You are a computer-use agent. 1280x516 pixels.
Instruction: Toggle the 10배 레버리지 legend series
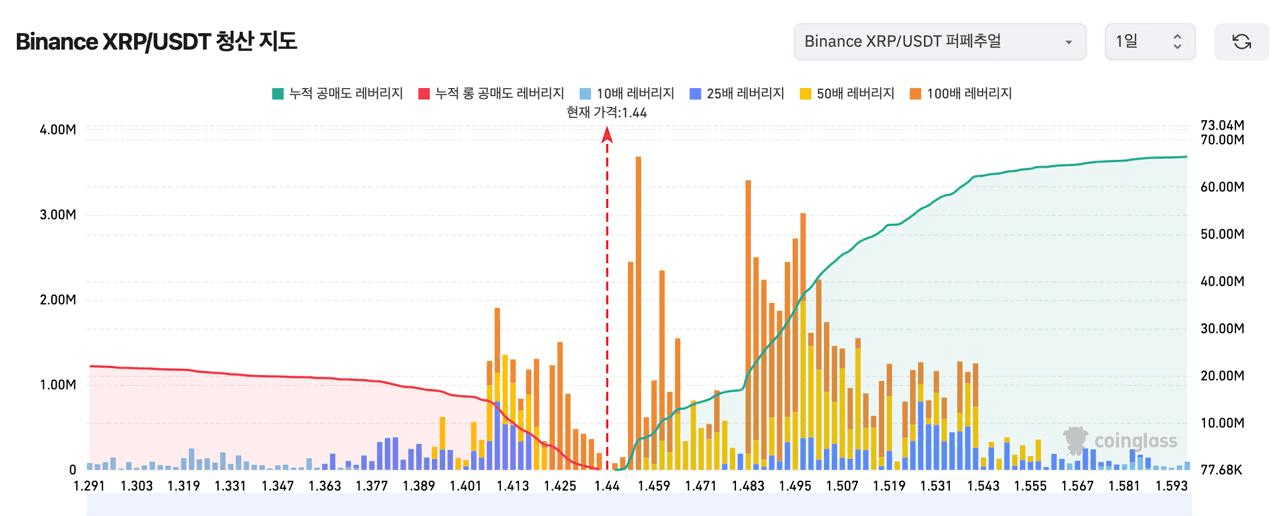point(627,93)
